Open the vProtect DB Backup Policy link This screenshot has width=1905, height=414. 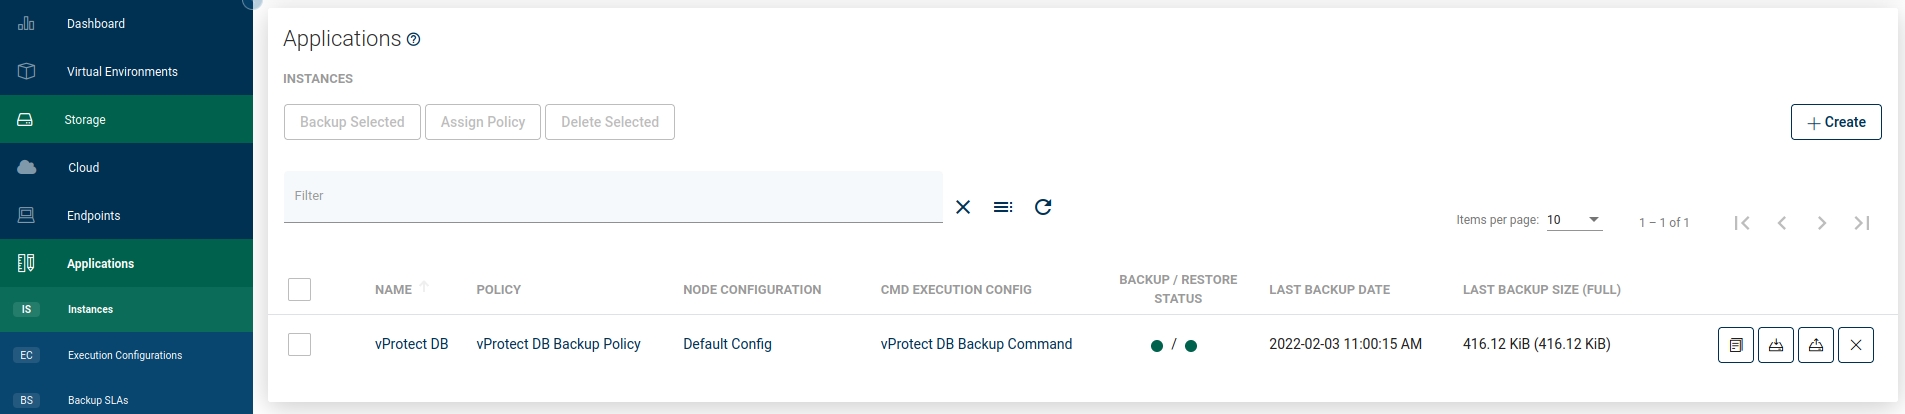coord(558,344)
